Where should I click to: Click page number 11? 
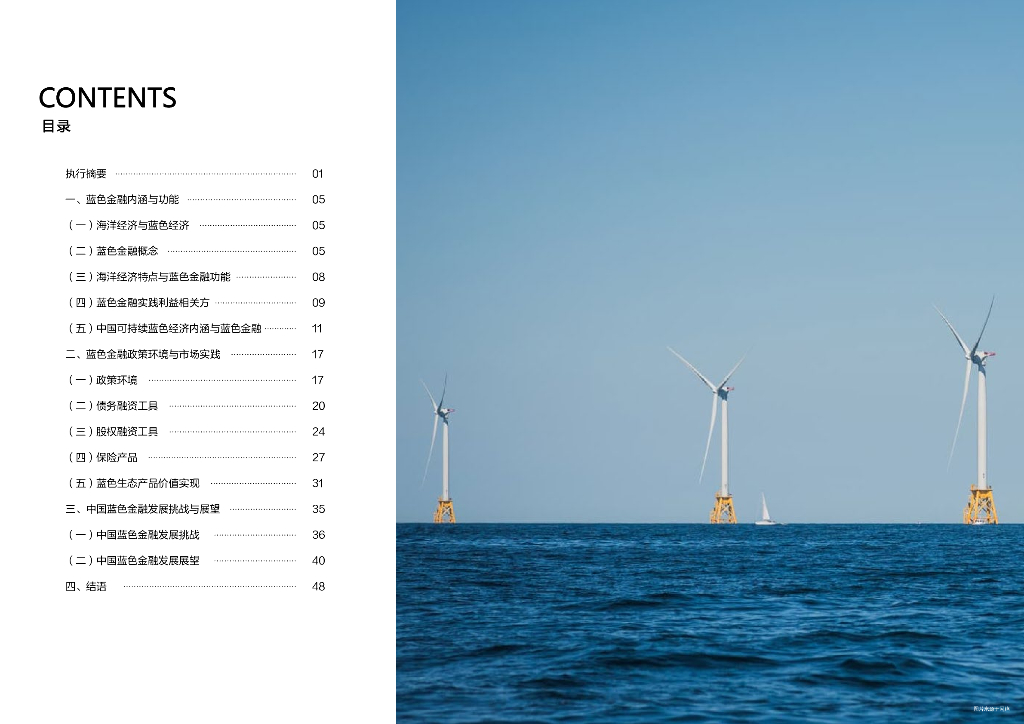point(317,328)
